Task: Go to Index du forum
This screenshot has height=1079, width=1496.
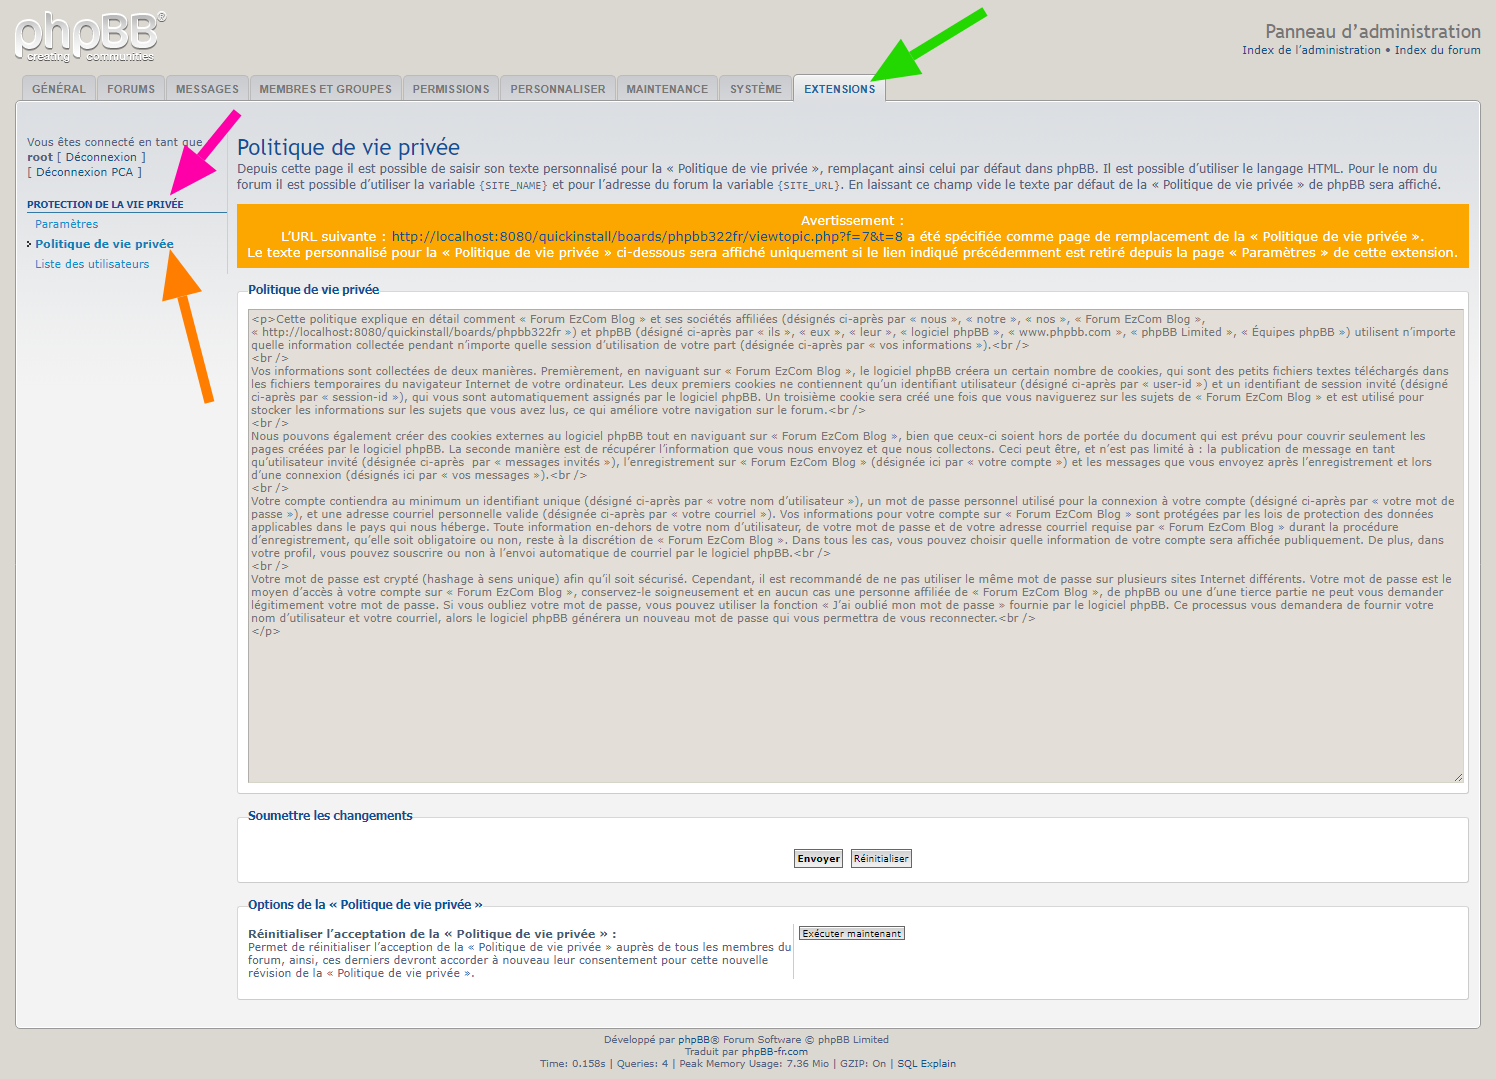Action: pyautogui.click(x=1437, y=50)
